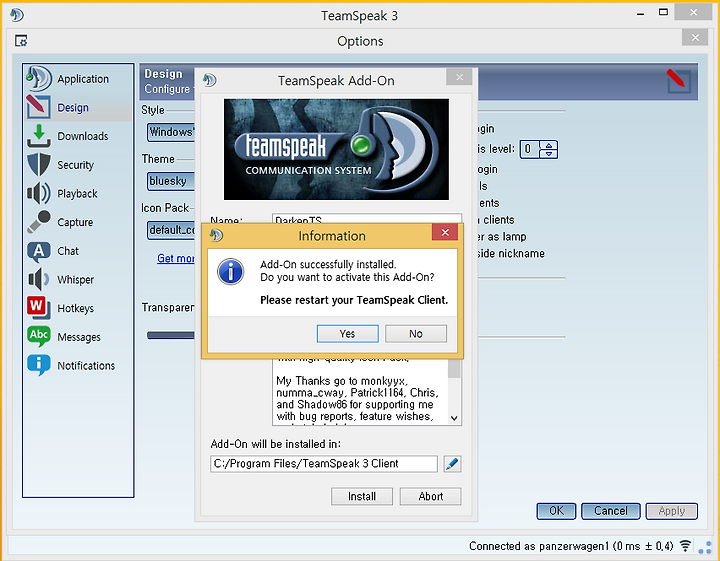This screenshot has height=561, width=720.
Task: Click the Options window settings icon
Action: (21, 41)
